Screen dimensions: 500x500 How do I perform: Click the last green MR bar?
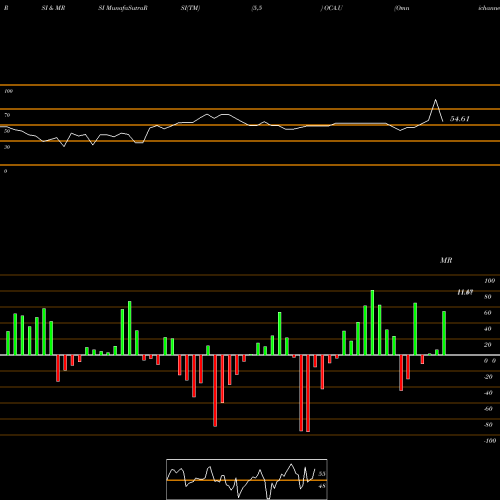point(444,333)
